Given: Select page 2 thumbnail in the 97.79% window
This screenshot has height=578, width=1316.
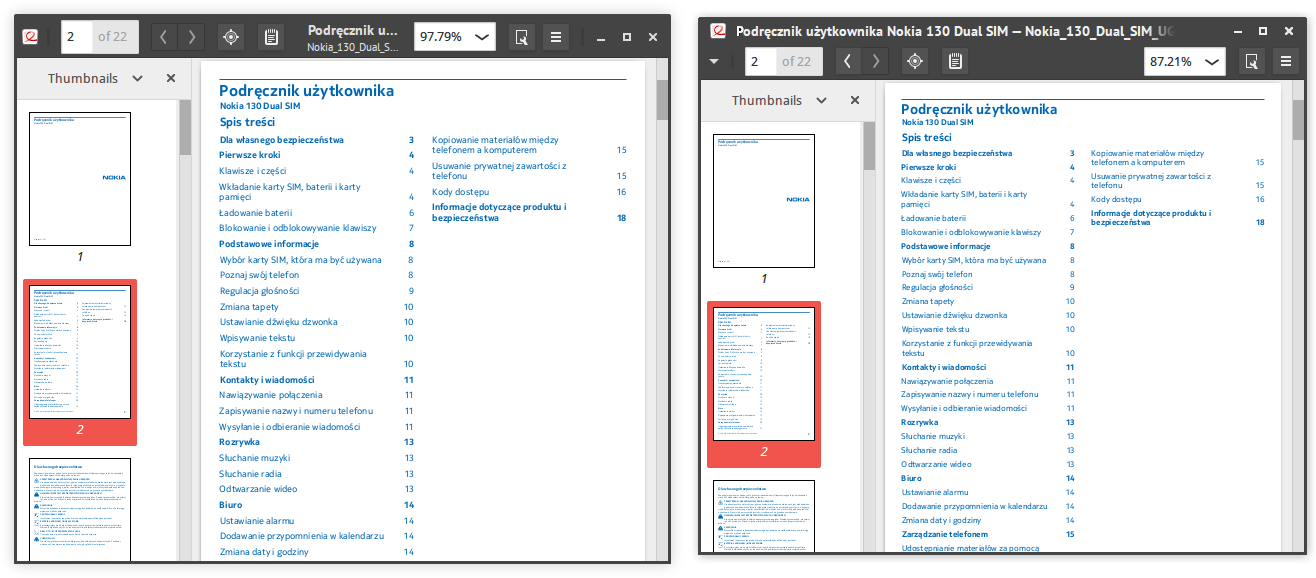Looking at the screenshot, I should [x=80, y=352].
